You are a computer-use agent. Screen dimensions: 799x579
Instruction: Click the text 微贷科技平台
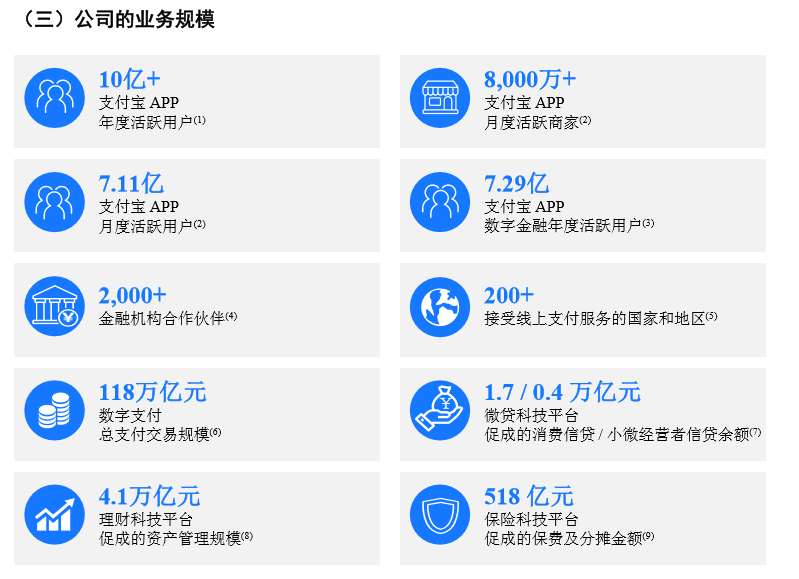(x=531, y=415)
